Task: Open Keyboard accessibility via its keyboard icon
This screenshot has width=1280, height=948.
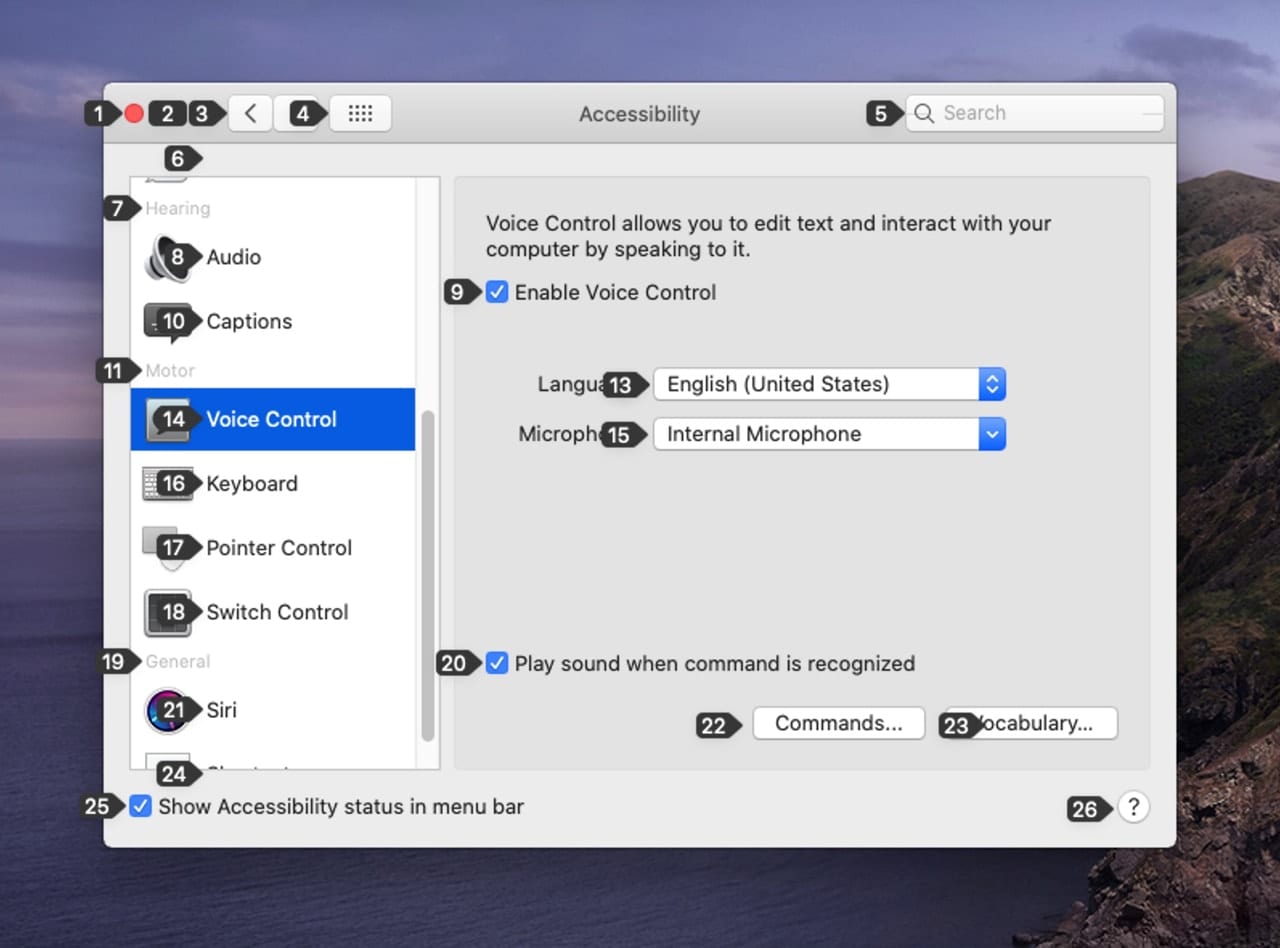Action: click(x=166, y=484)
